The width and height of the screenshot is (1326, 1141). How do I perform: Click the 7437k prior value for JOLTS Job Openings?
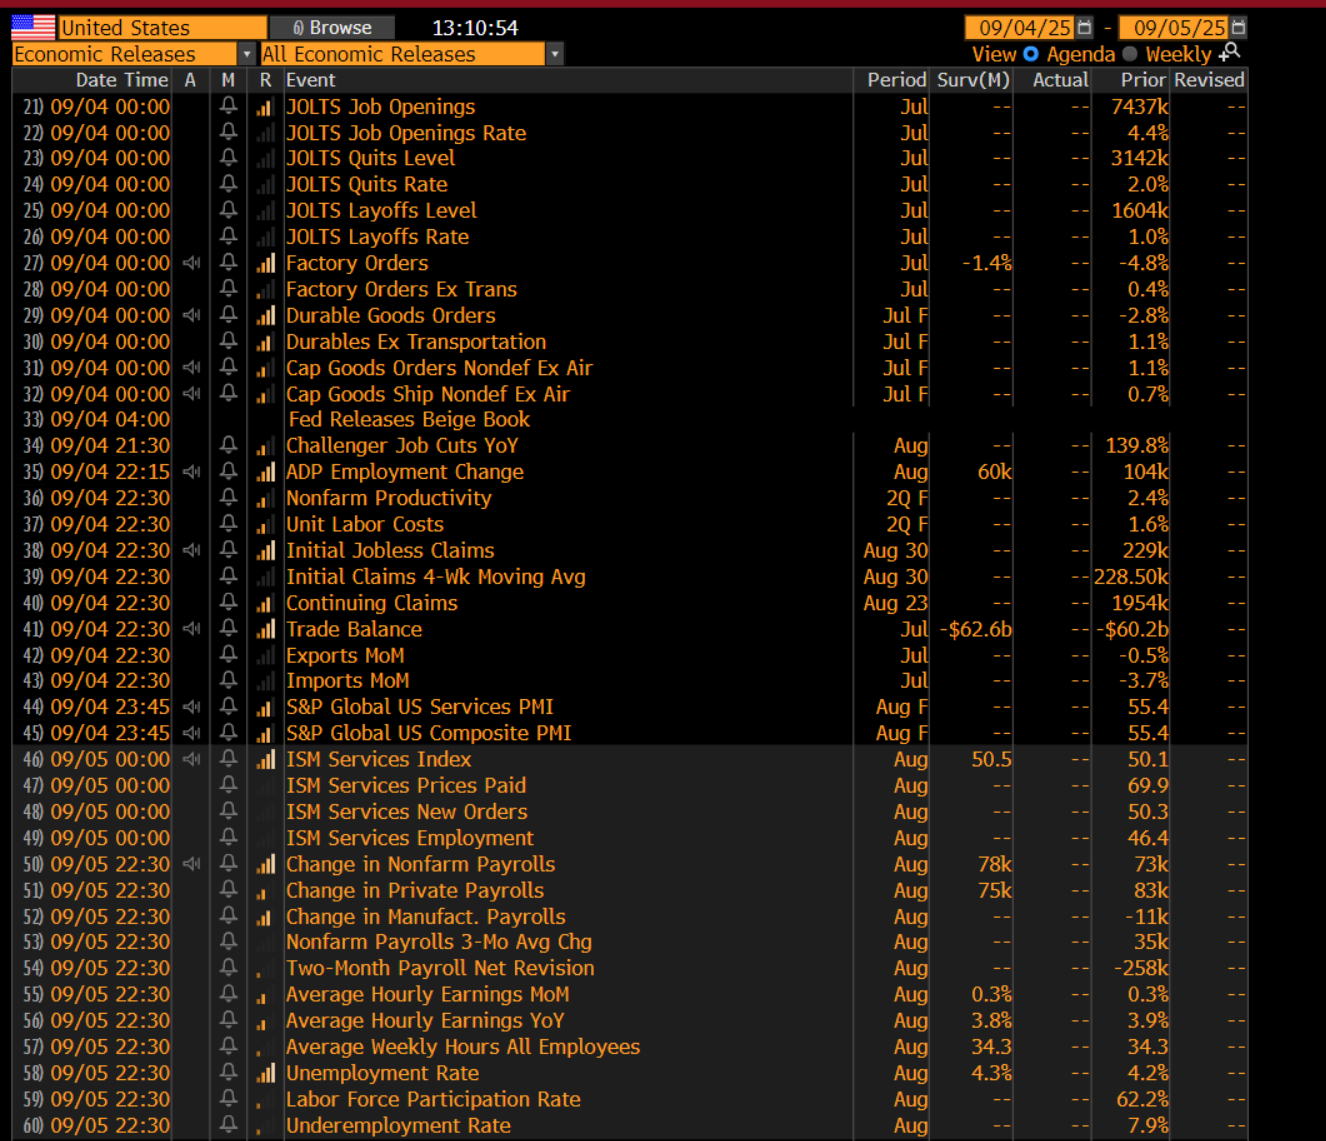(1140, 106)
